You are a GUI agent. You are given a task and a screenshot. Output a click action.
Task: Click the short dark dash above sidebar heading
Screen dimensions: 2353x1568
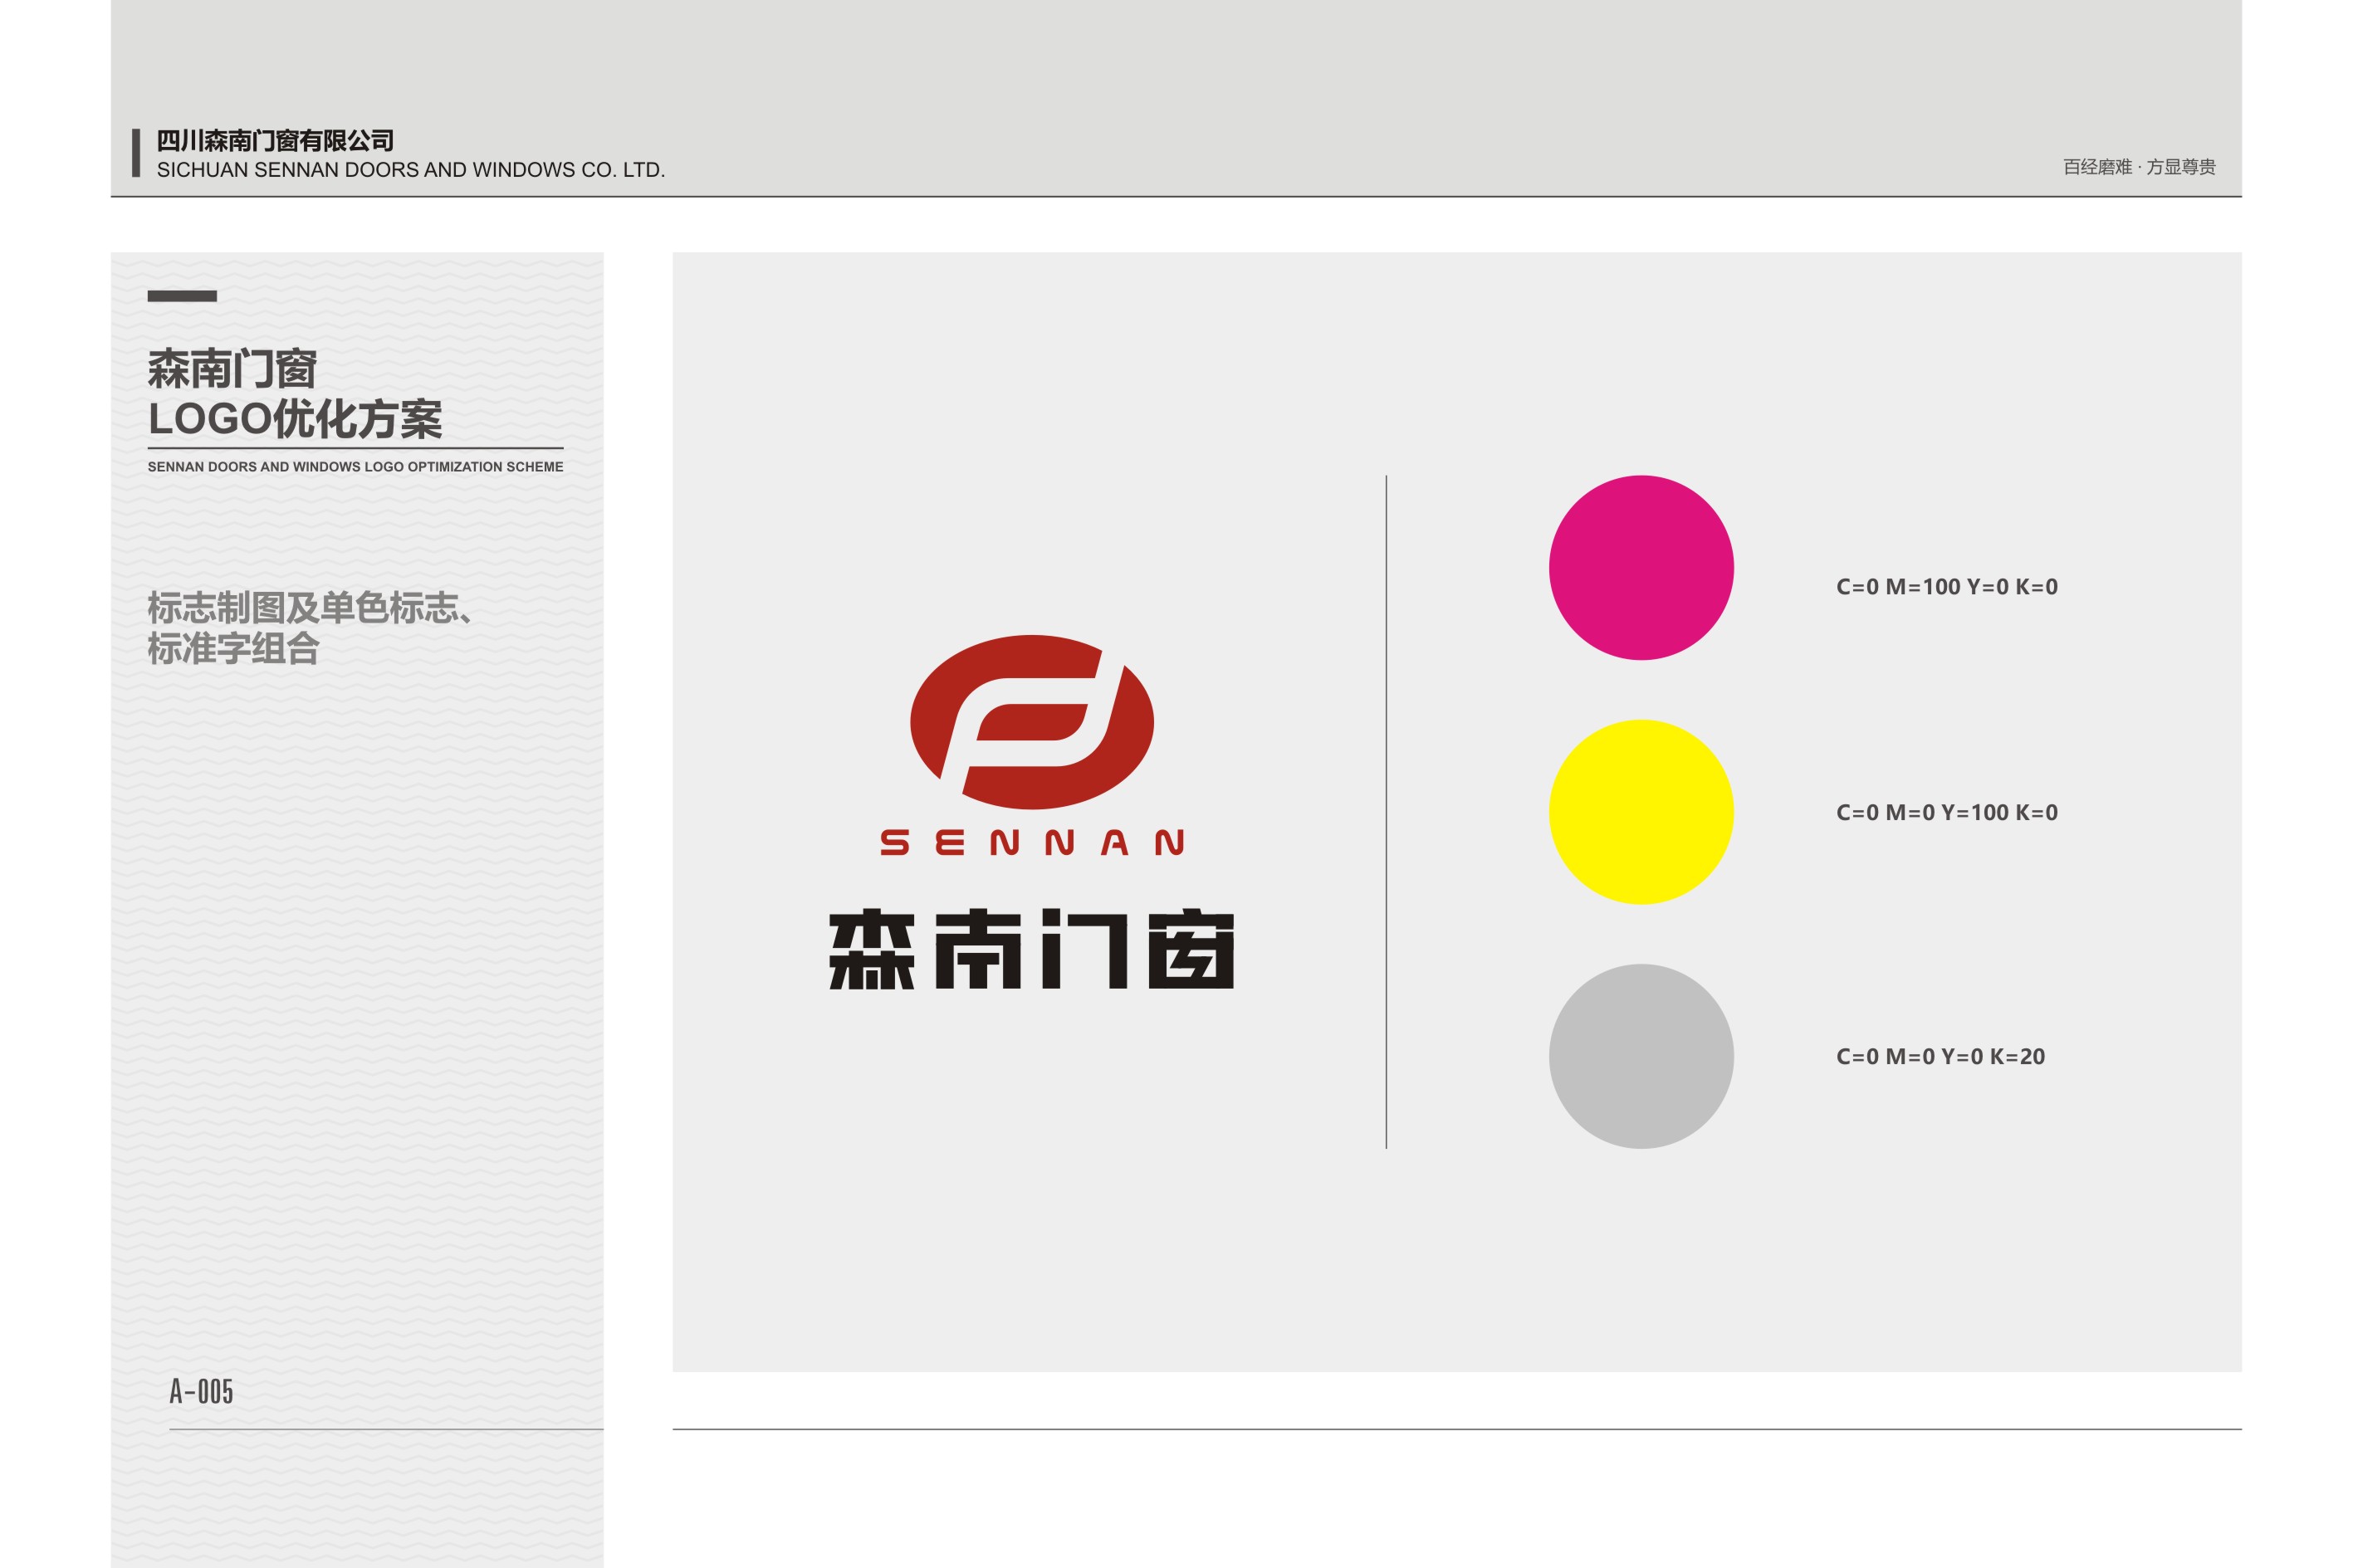(x=182, y=296)
